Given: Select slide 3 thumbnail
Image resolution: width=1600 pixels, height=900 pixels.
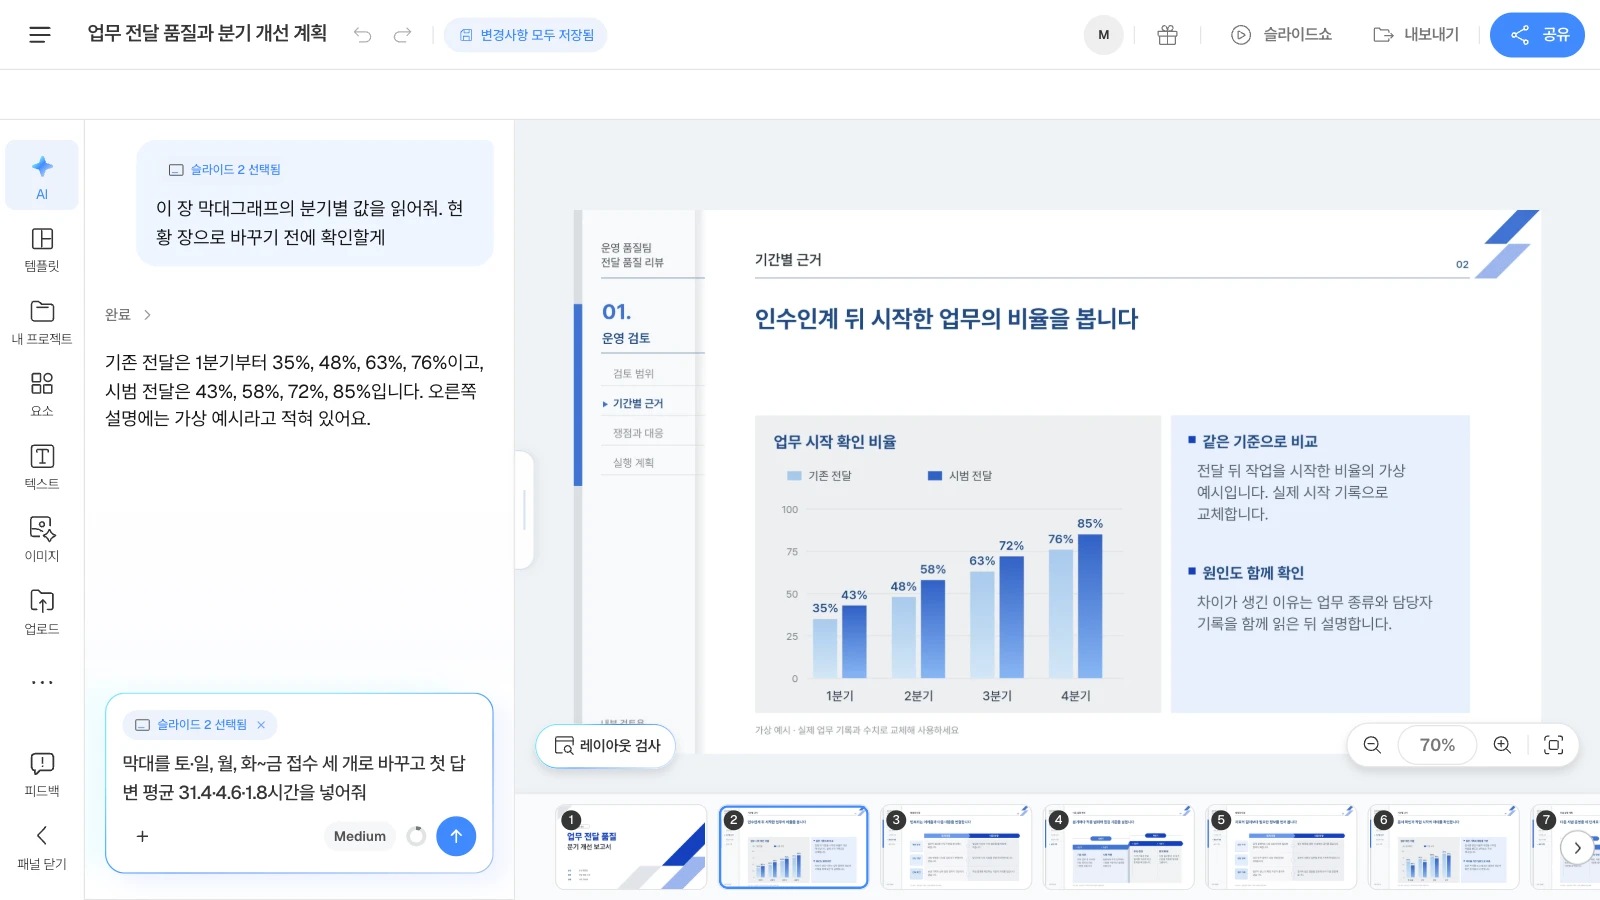Looking at the screenshot, I should (957, 847).
